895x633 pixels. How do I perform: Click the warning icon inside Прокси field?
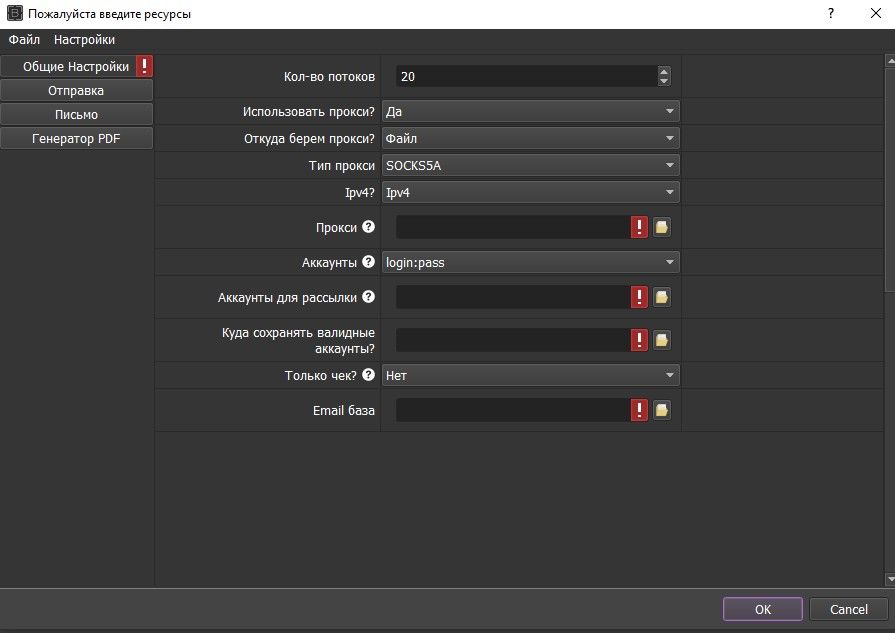[x=638, y=227]
